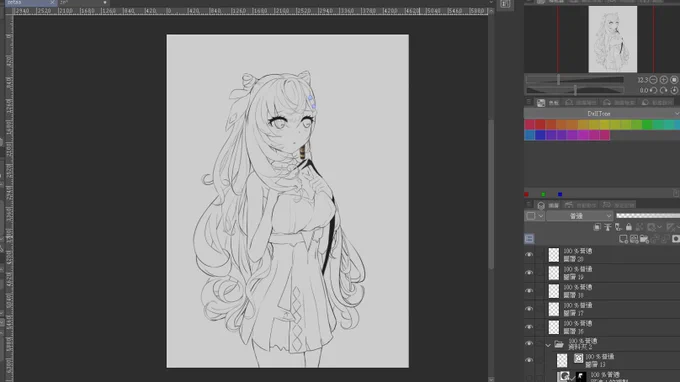Screen dimensions: 680x382
Task: Open the color panel hamburger menu
Action: pos(529,102)
